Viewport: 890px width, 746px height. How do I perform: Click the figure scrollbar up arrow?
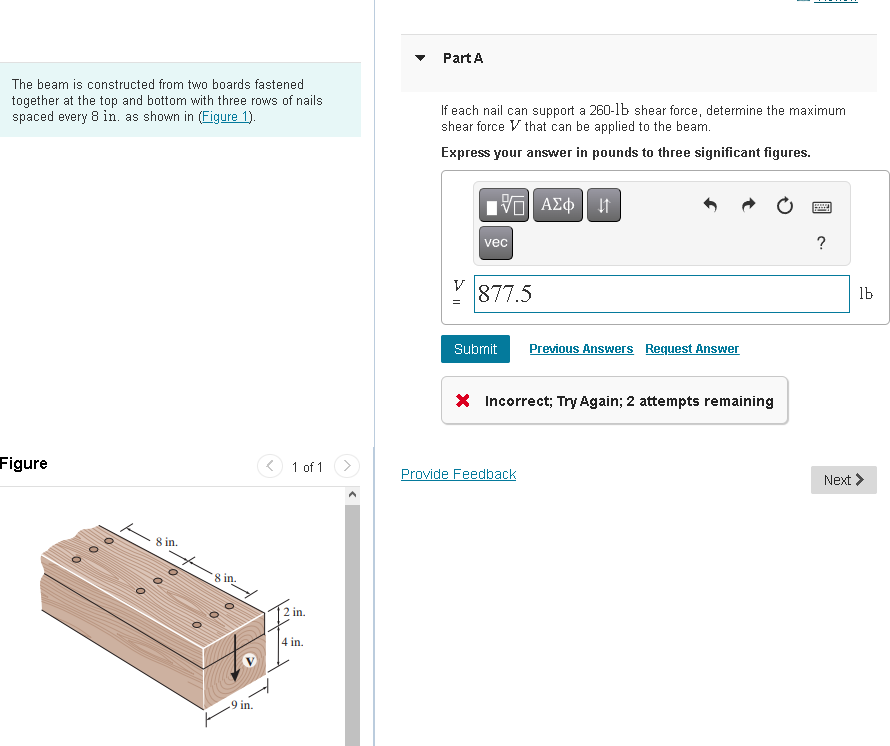click(352, 492)
